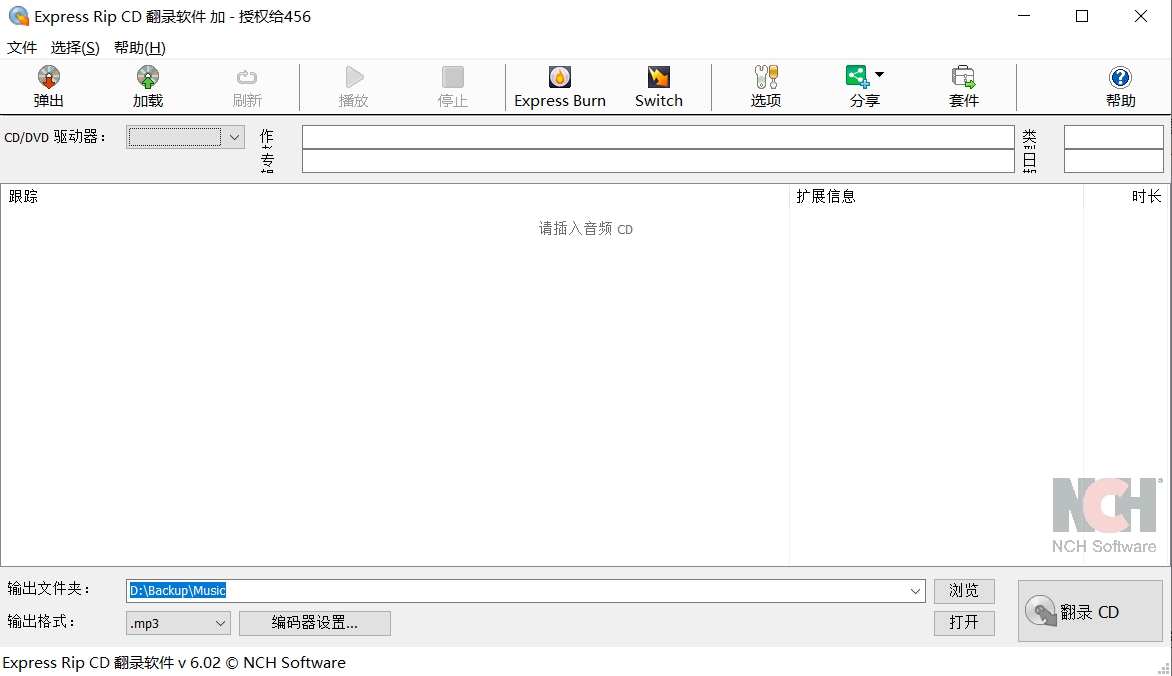Open the 文件 menu
This screenshot has width=1172, height=676.
pos(22,48)
